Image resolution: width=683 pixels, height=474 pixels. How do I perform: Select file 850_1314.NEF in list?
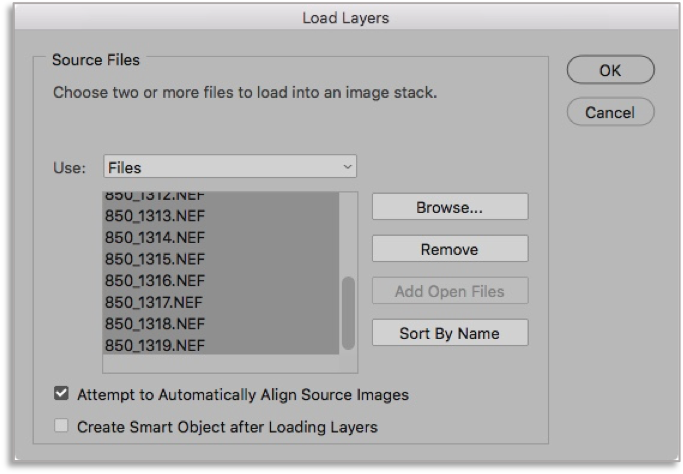tap(154, 237)
